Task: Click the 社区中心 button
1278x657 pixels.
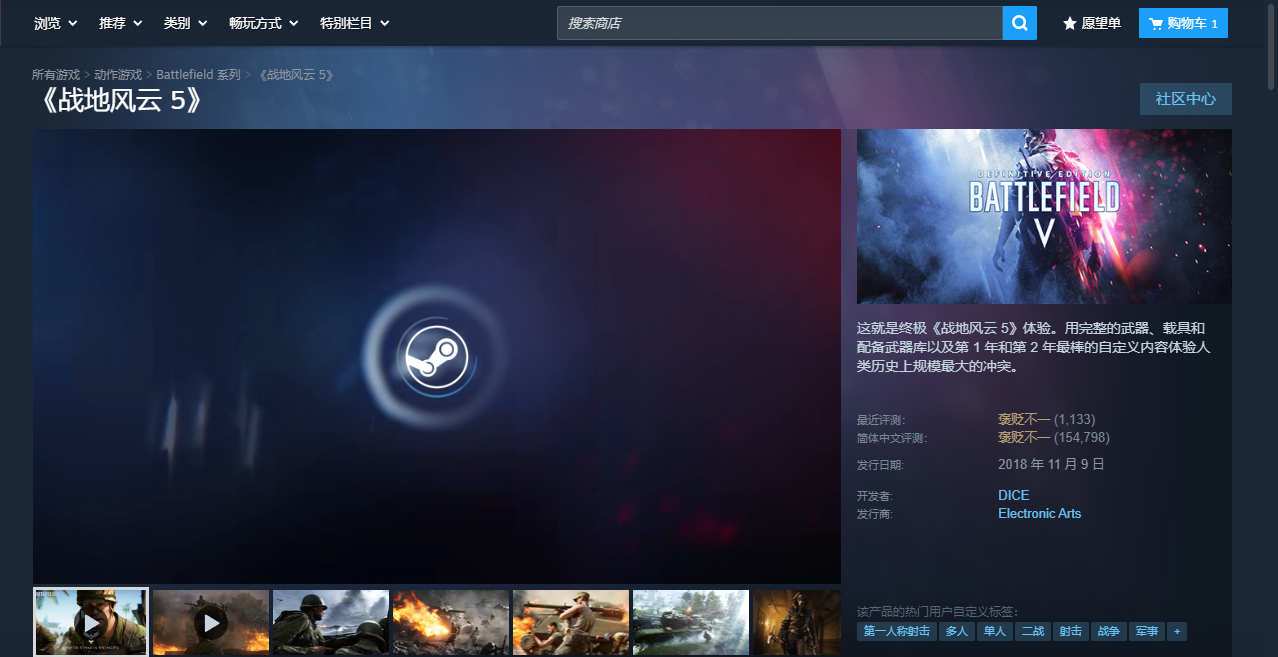Action: (1186, 99)
